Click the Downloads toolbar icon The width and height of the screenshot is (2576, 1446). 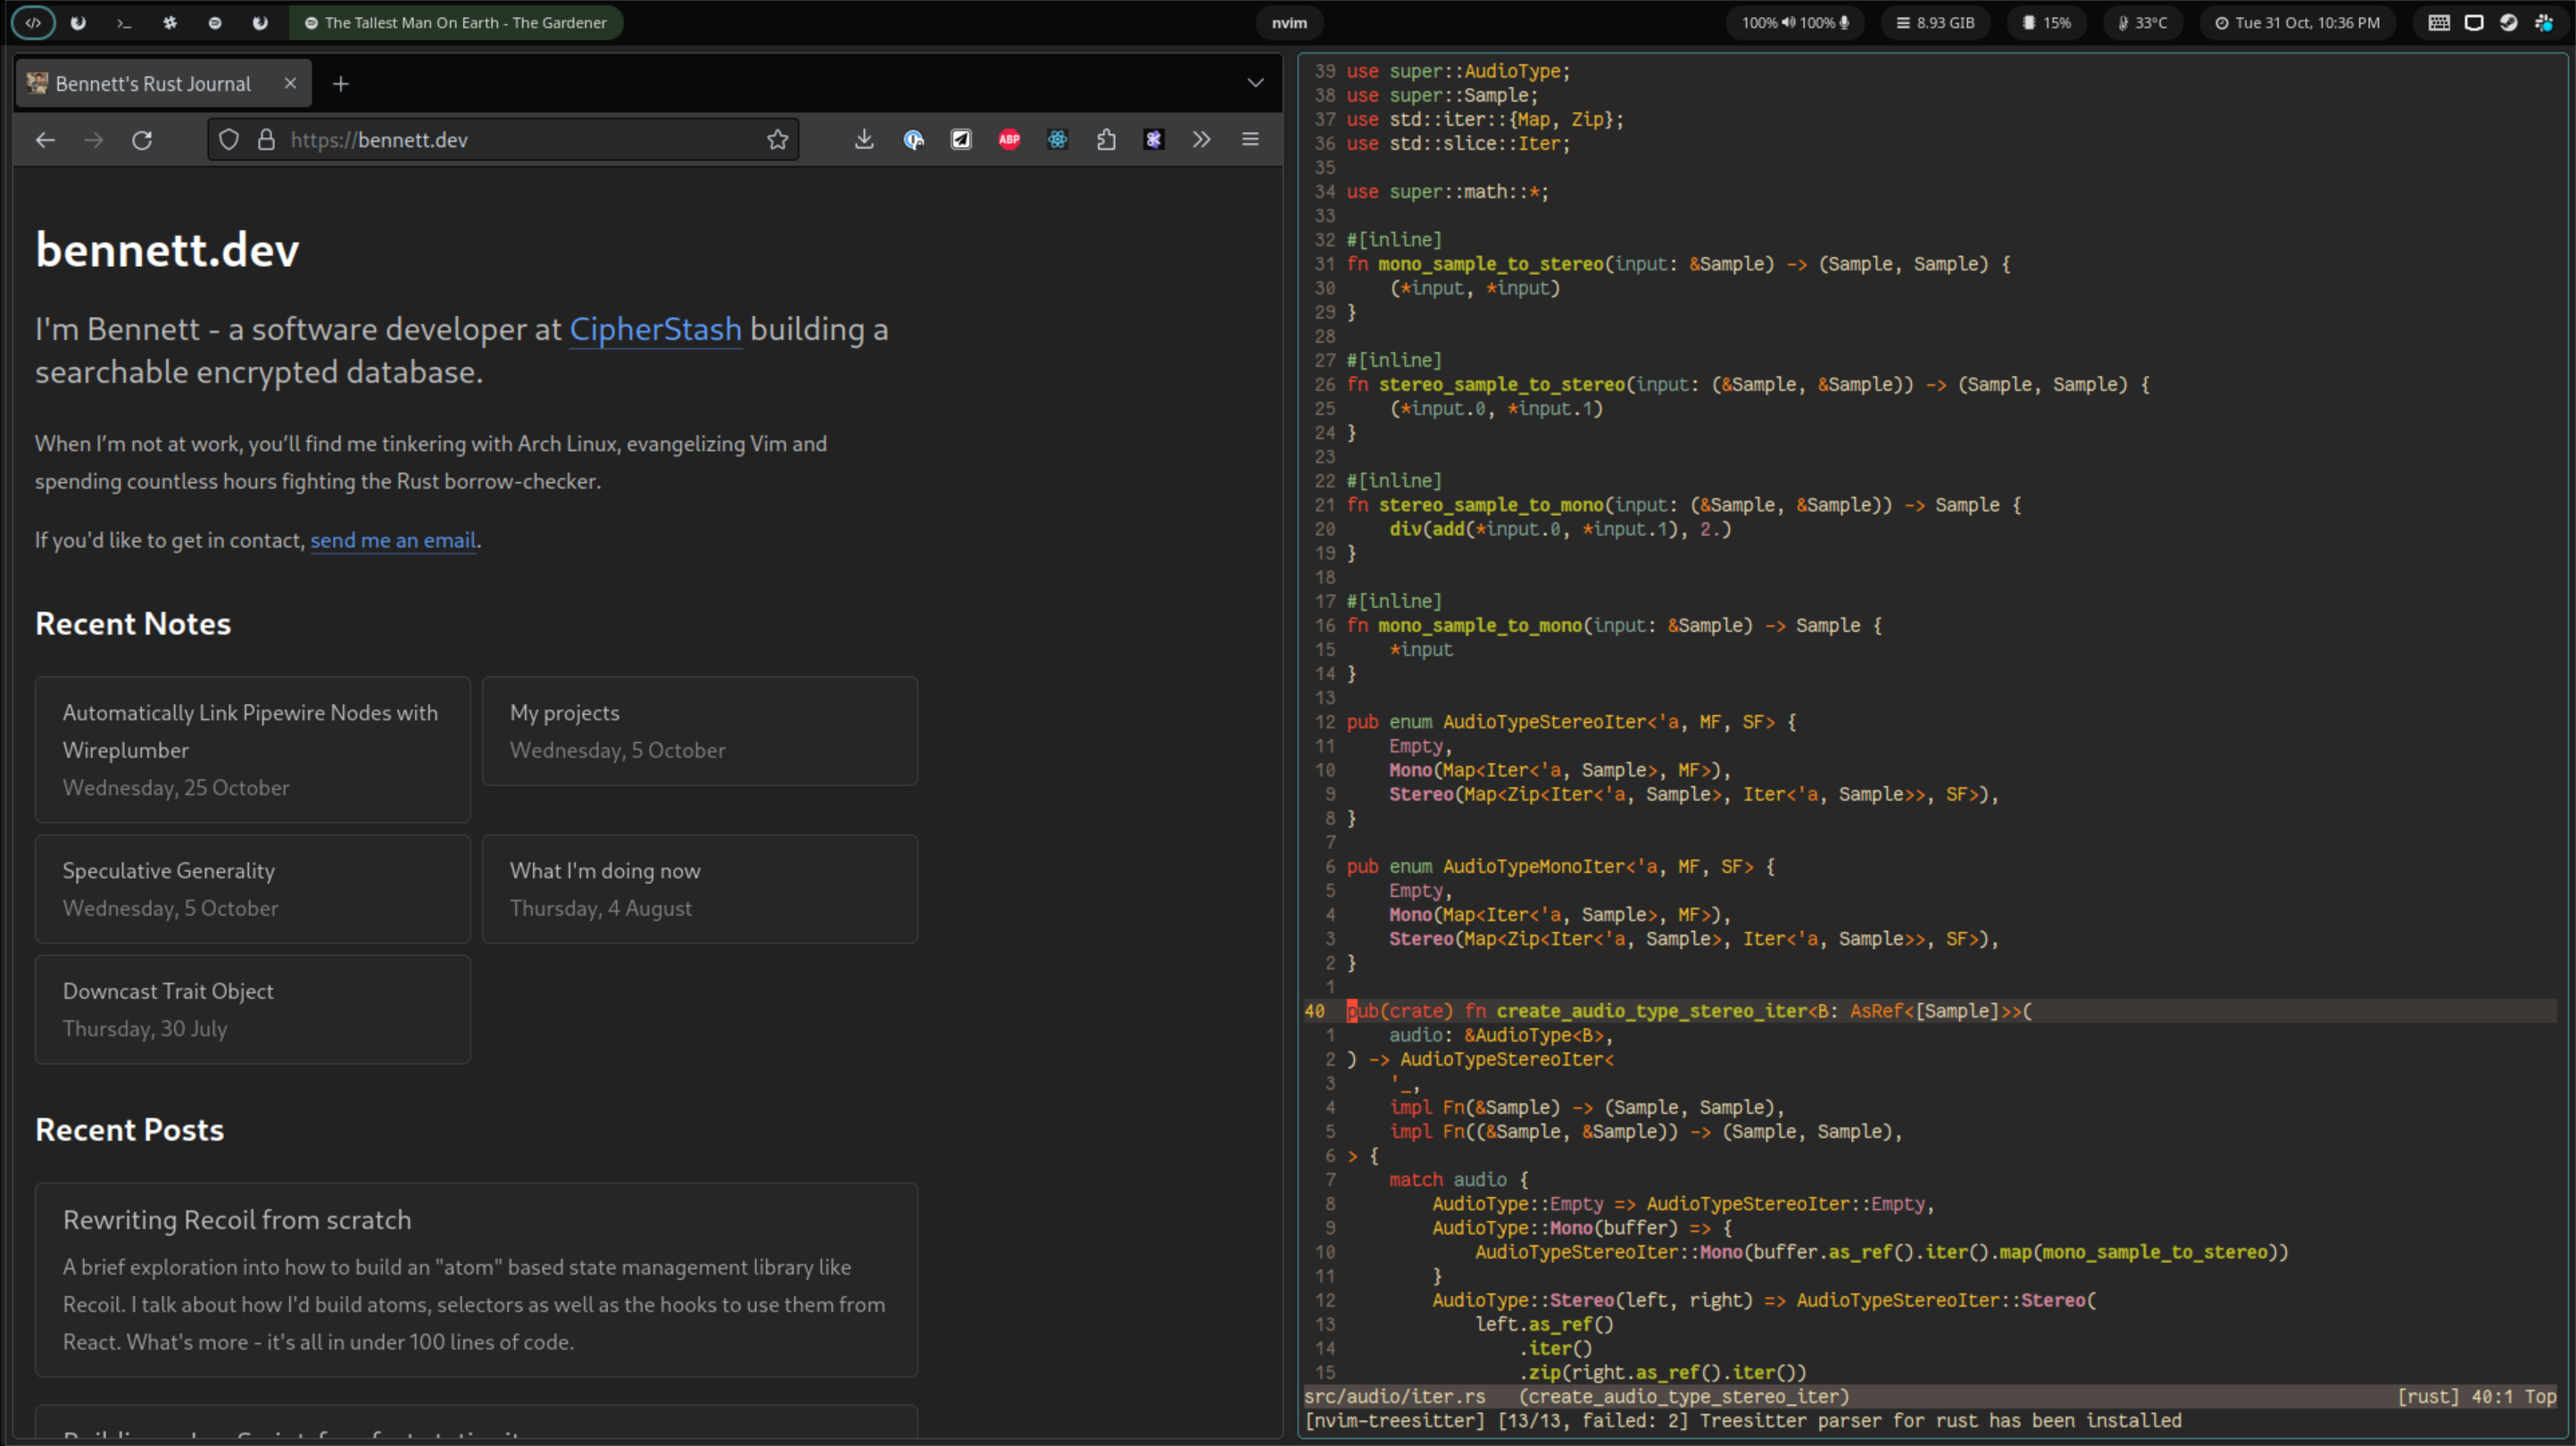(864, 140)
